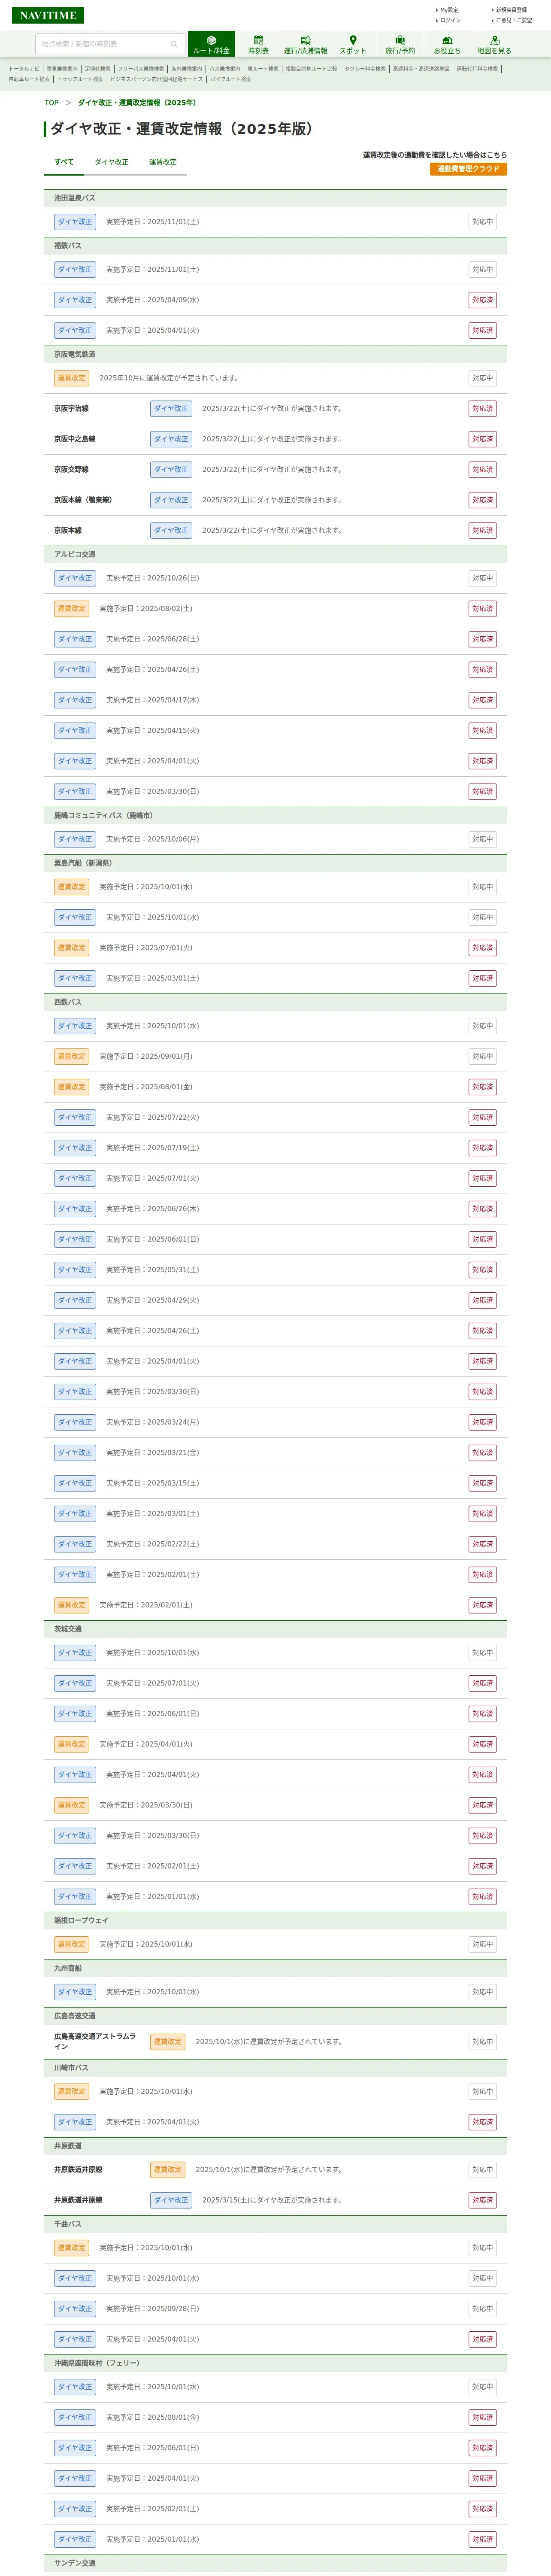Switch to the ダイヤ改正 tab
Image resolution: width=551 pixels, height=2576 pixels.
coord(111,162)
